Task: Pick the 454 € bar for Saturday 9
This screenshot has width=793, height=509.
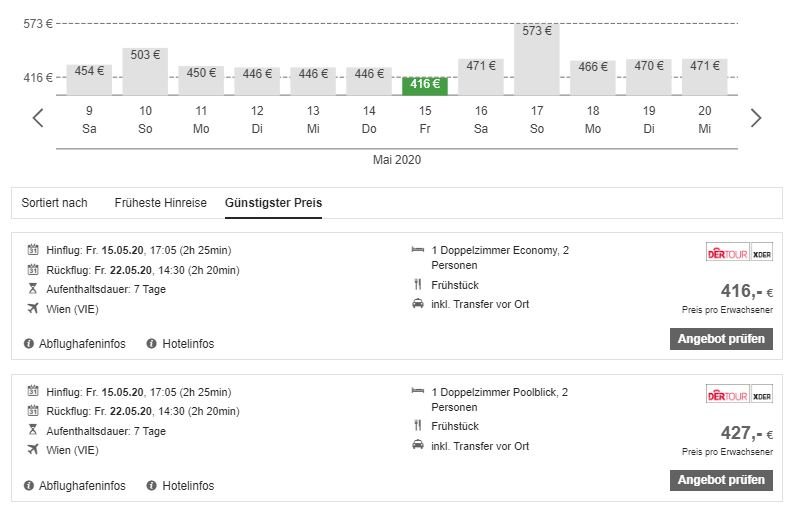Action: tap(89, 80)
